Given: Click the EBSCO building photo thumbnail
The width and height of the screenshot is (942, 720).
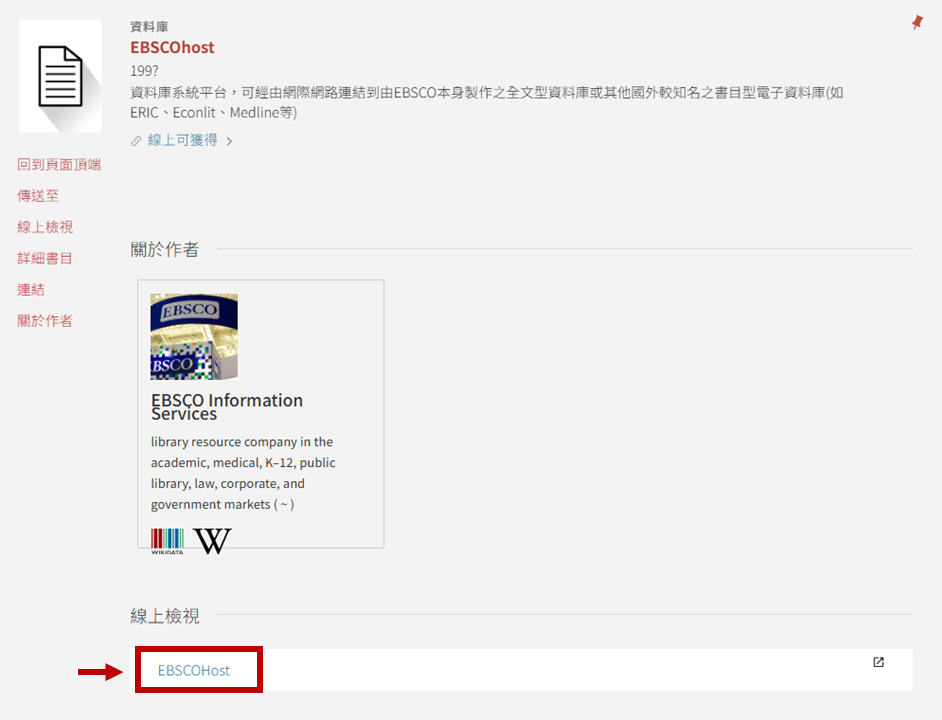Looking at the screenshot, I should [x=194, y=337].
